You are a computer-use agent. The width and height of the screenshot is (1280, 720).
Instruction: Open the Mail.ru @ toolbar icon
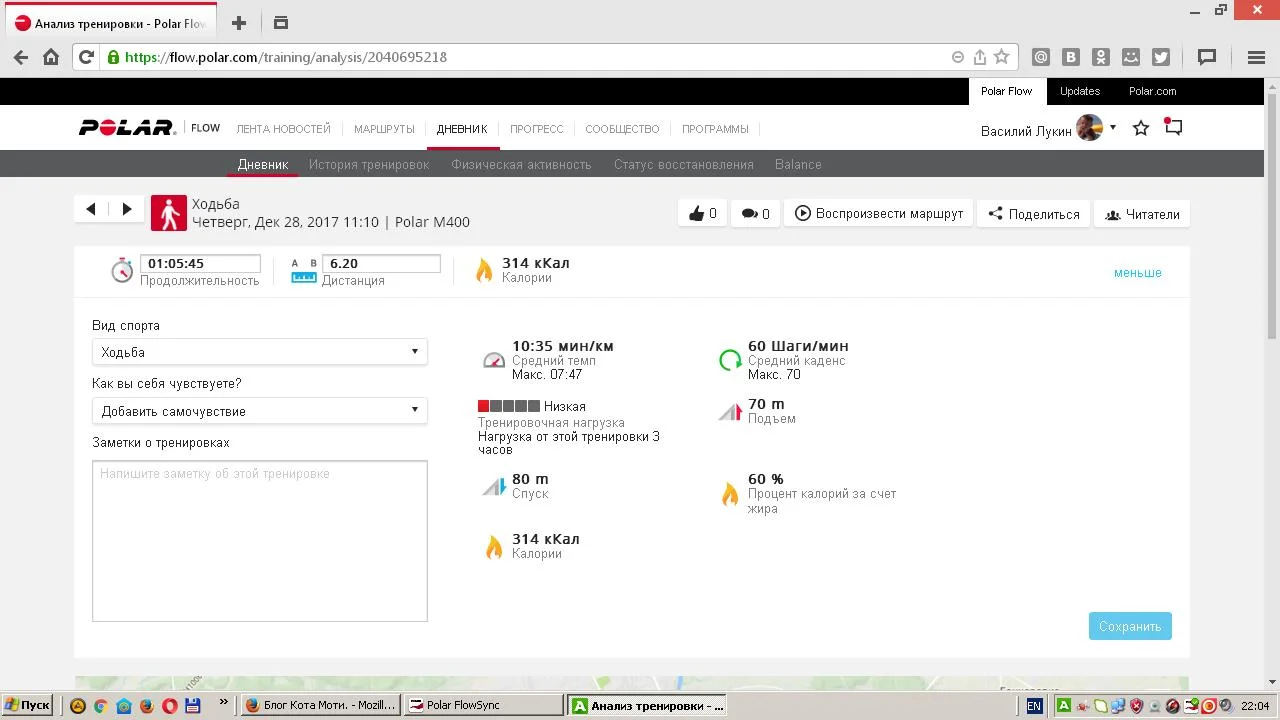click(1041, 57)
